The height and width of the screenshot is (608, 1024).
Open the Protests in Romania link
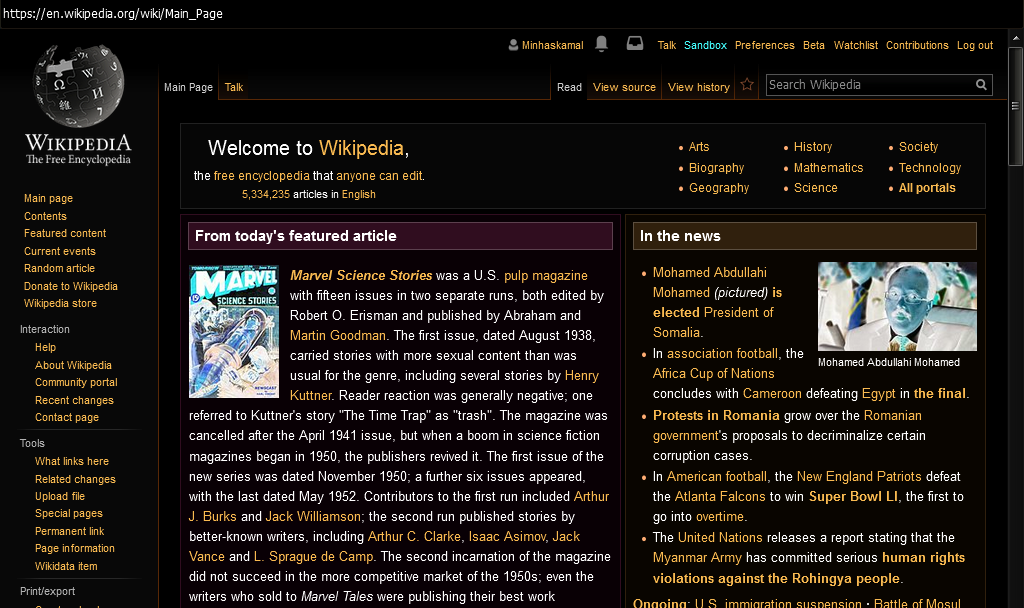716,415
